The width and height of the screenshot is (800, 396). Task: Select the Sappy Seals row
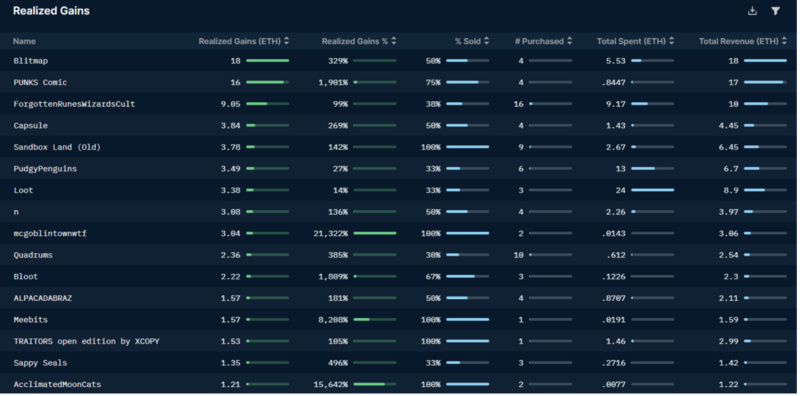400,363
